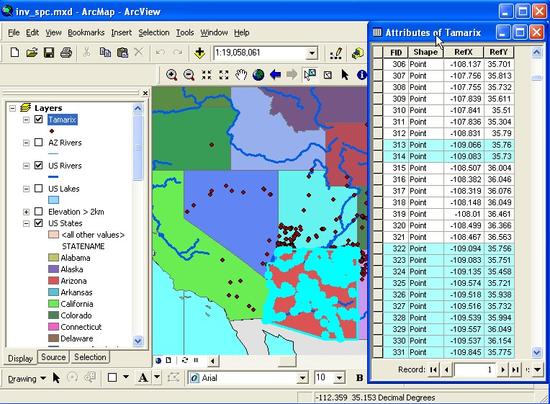
Task: Enable the AZ Rivers layer checkbox
Action: (39, 142)
